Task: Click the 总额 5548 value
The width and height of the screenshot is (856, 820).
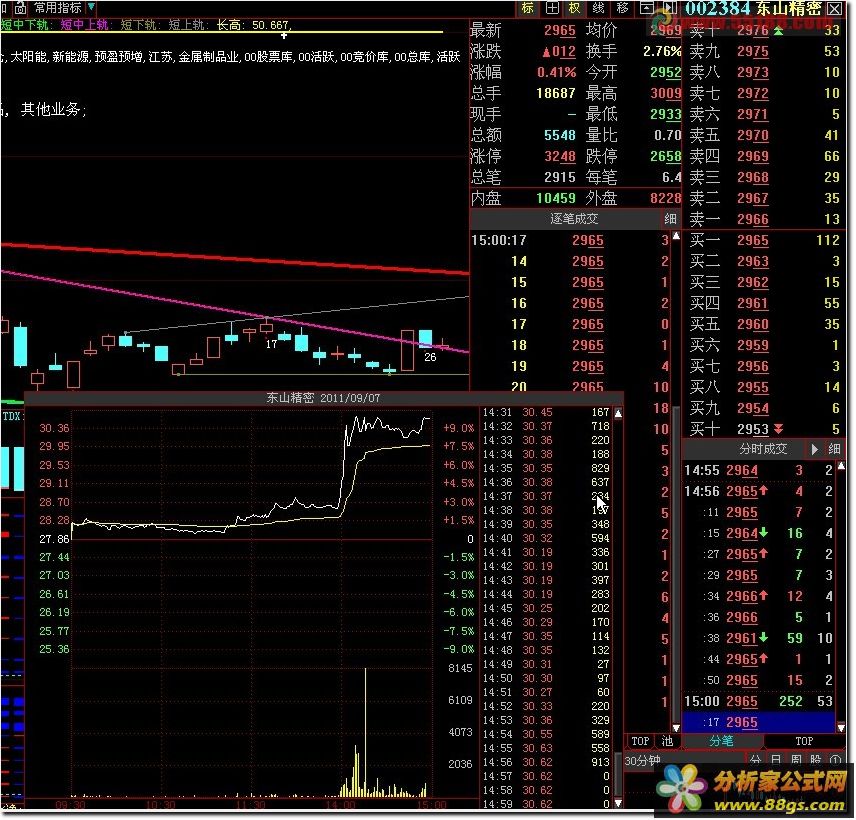Action: point(560,135)
